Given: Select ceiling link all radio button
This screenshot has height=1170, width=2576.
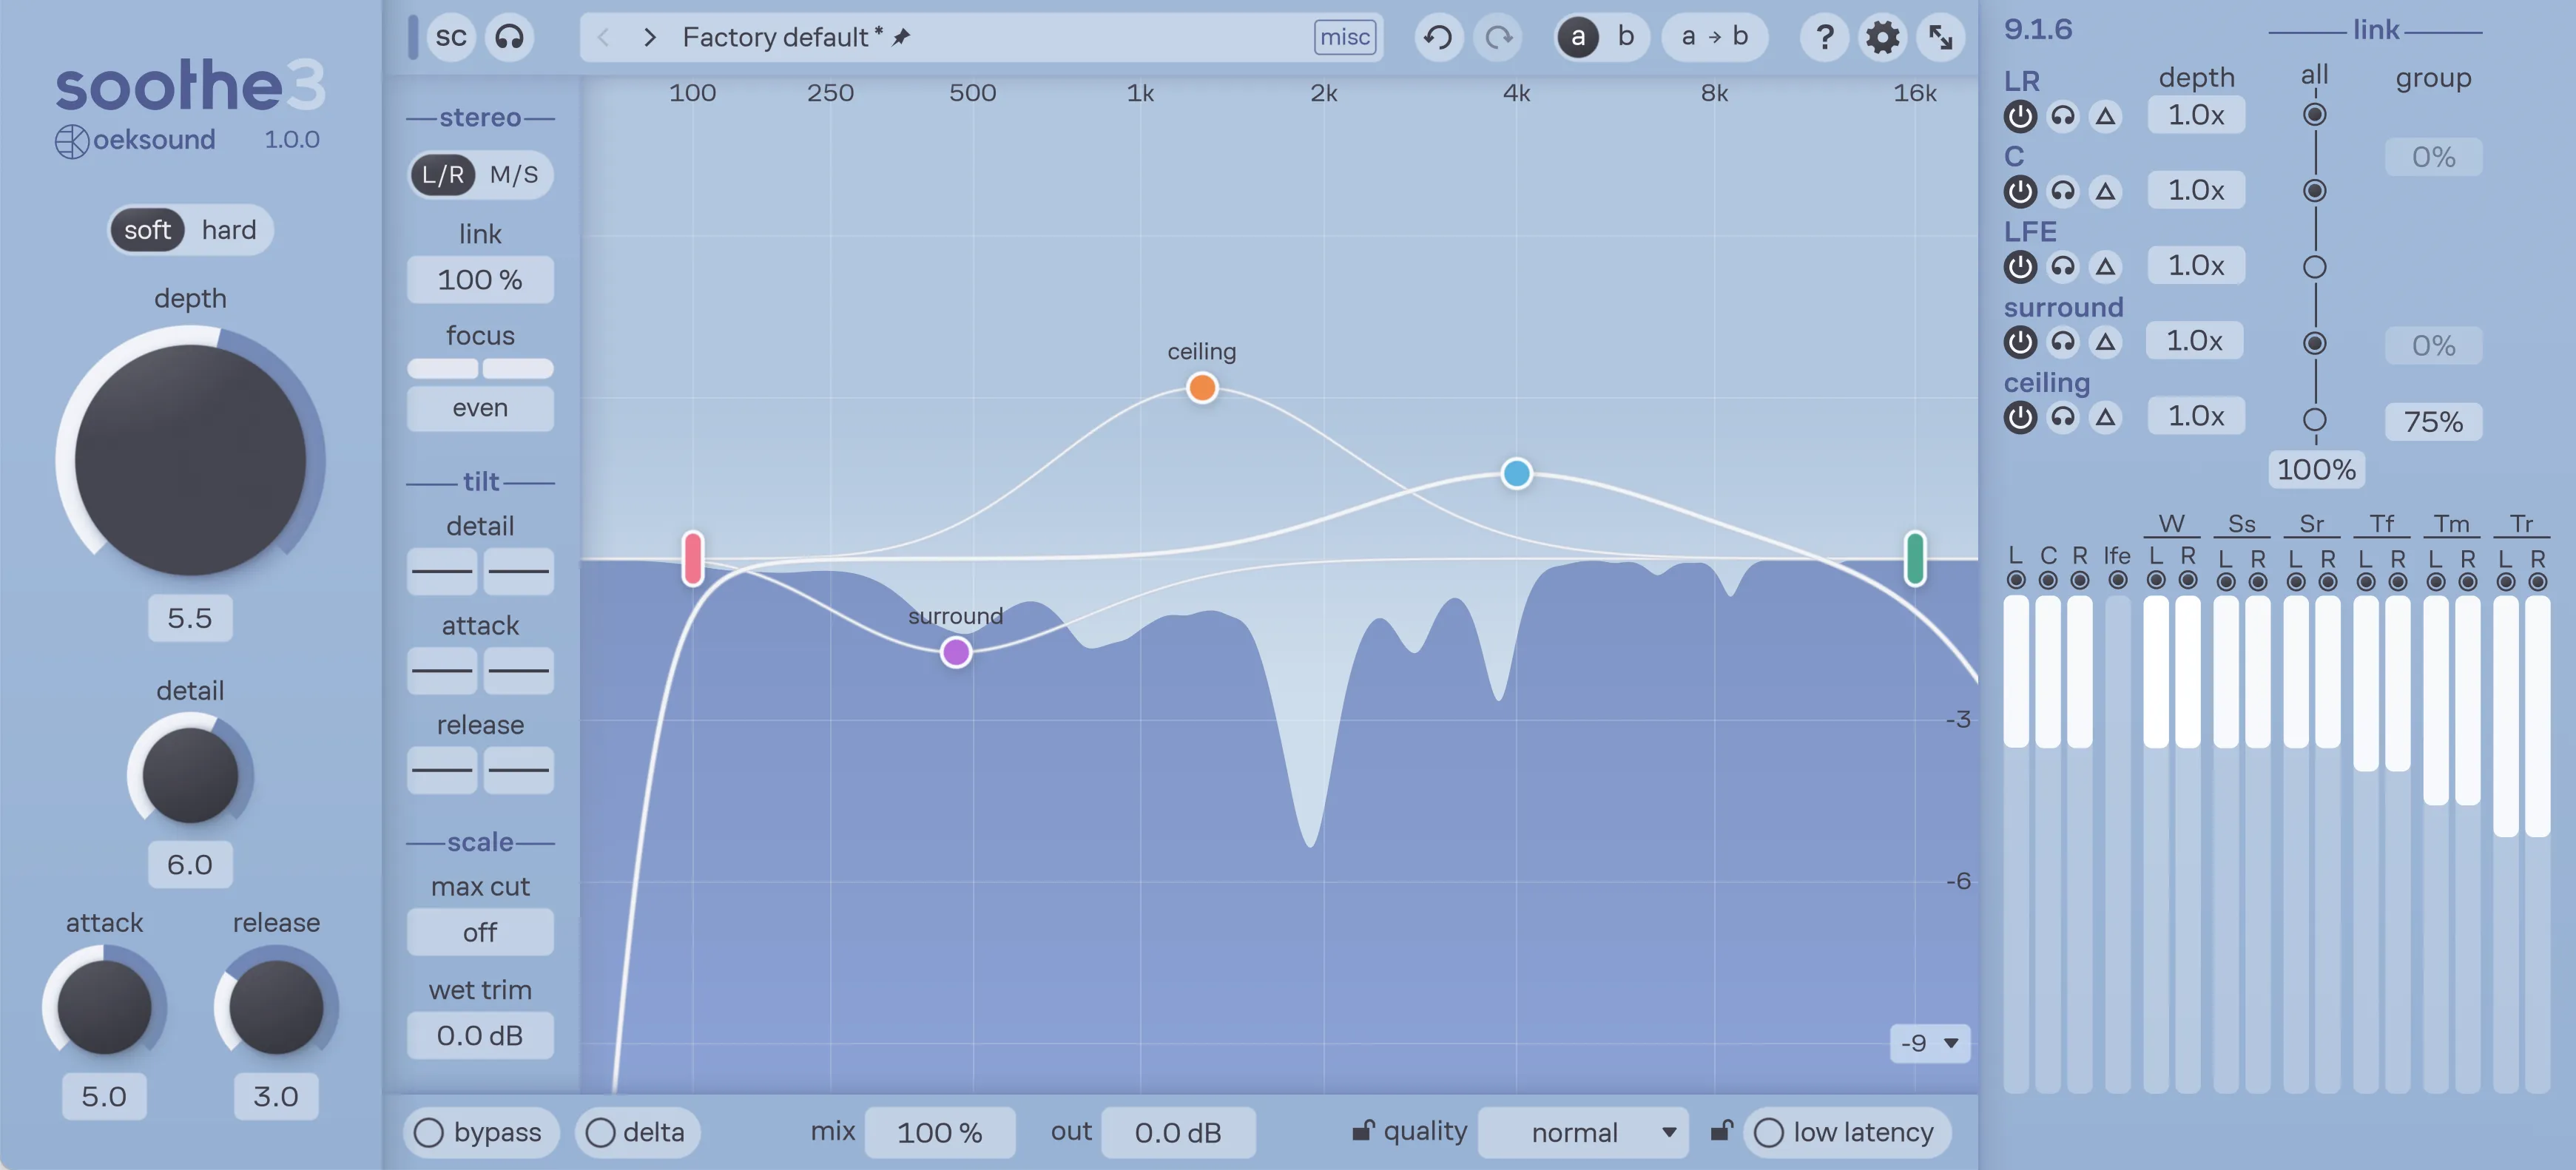Looking at the screenshot, I should pos(2314,419).
